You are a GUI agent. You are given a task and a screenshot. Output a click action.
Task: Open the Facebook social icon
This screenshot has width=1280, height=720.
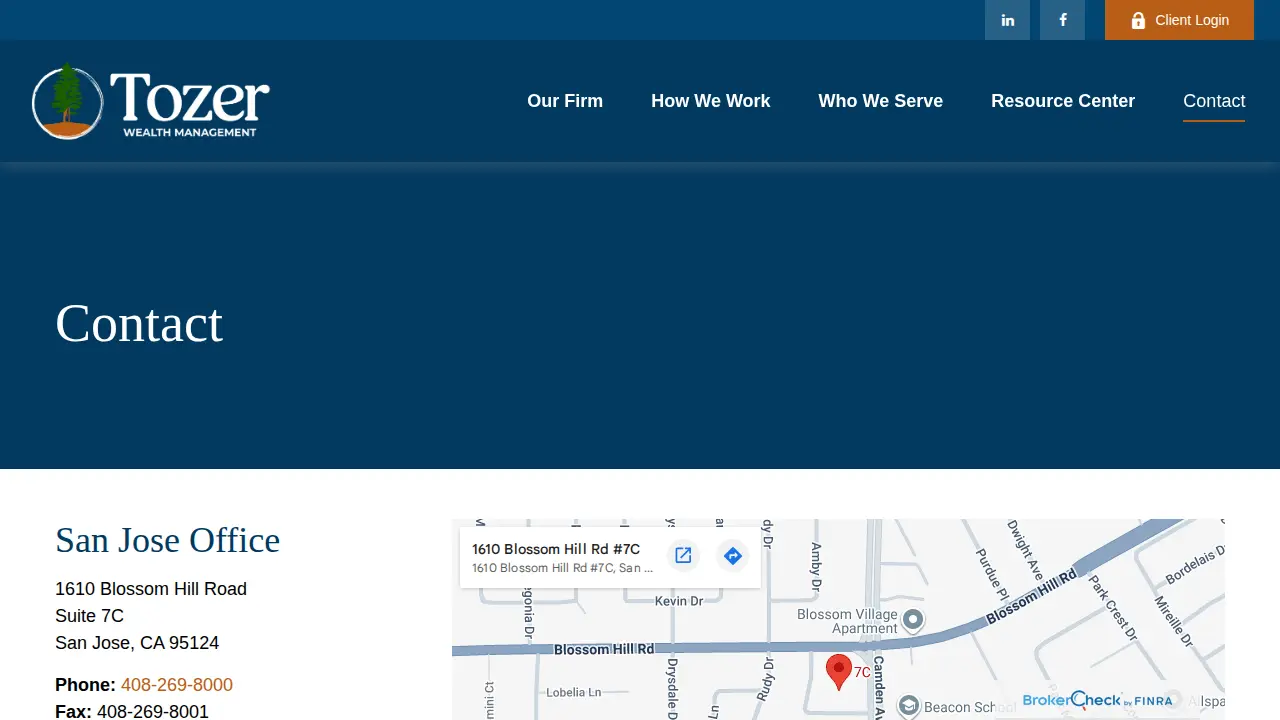[x=1062, y=20]
